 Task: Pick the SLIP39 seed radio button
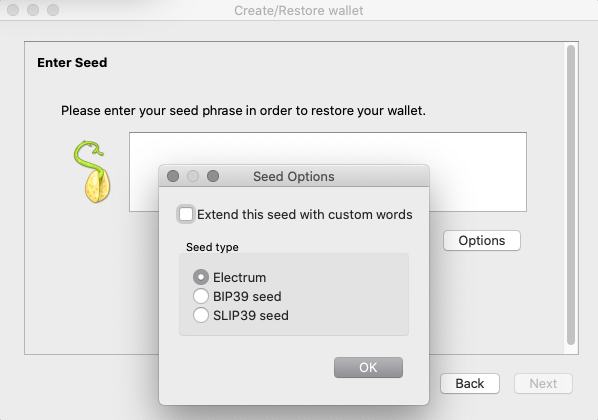tap(201, 315)
